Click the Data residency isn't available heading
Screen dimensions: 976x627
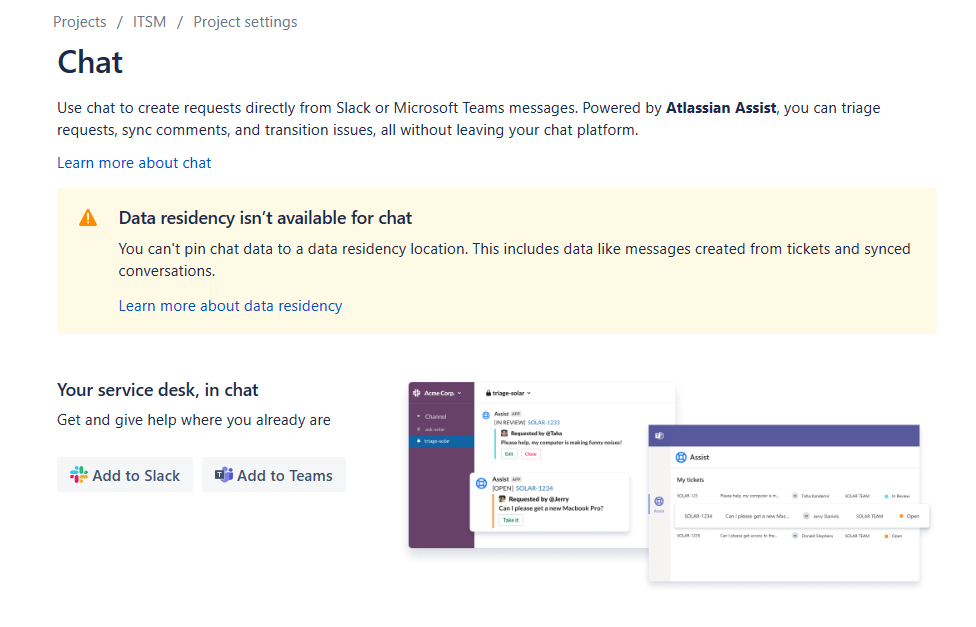(x=265, y=218)
